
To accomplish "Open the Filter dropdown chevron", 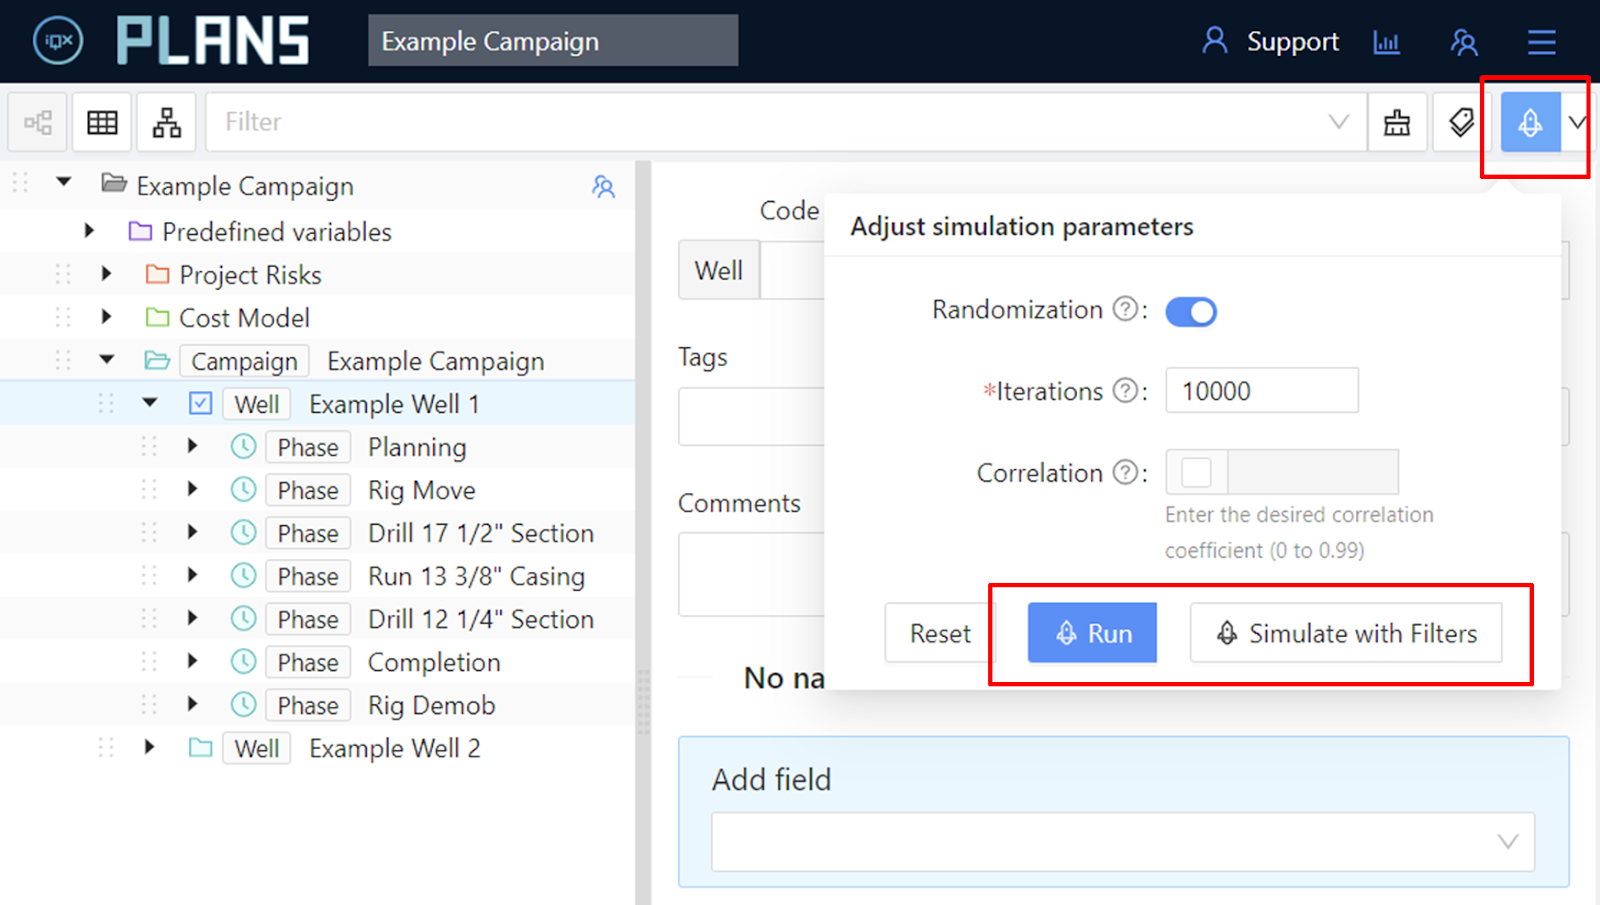I will coord(1338,122).
